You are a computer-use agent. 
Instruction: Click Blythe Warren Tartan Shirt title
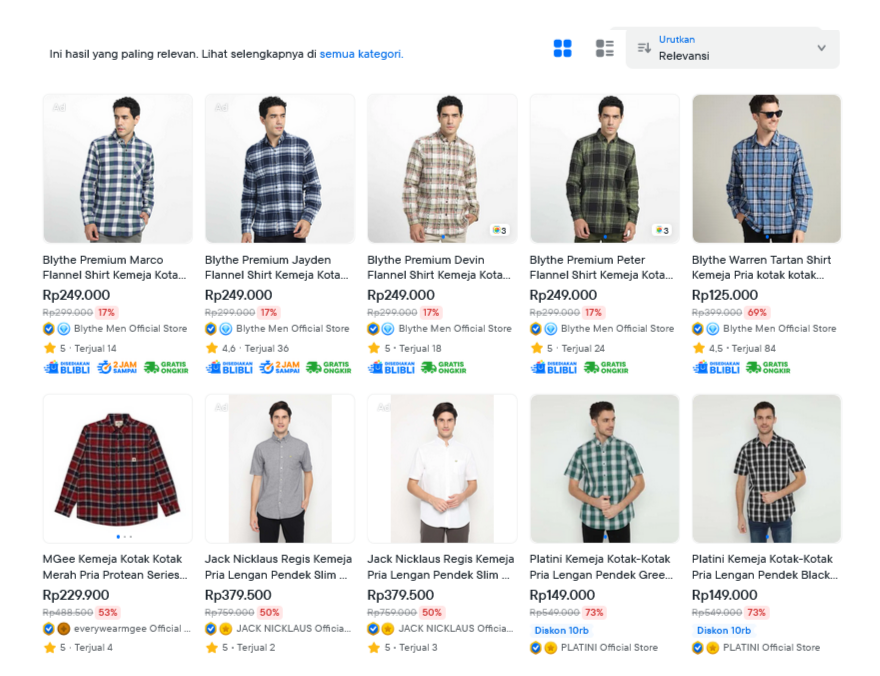(x=762, y=268)
